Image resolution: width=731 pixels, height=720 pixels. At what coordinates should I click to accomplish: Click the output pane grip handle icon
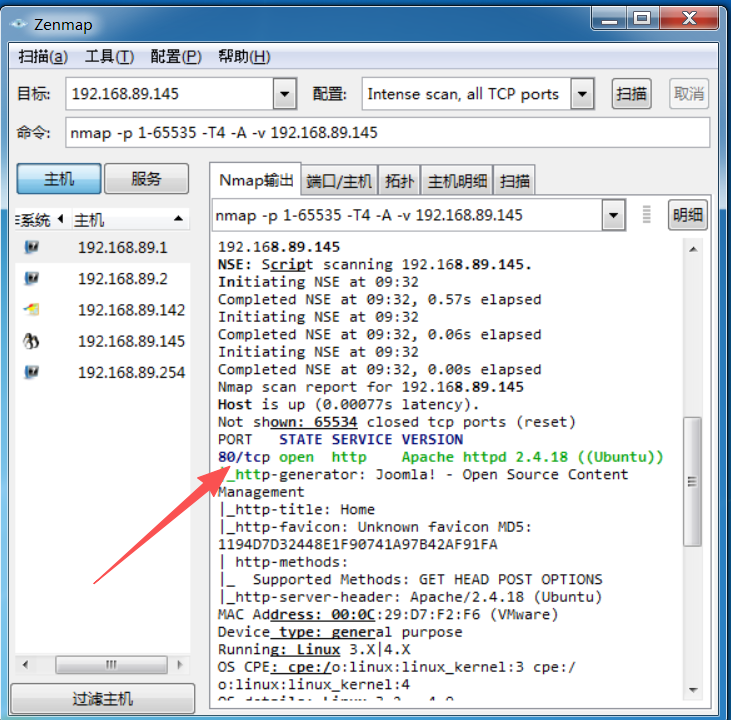coord(646,215)
